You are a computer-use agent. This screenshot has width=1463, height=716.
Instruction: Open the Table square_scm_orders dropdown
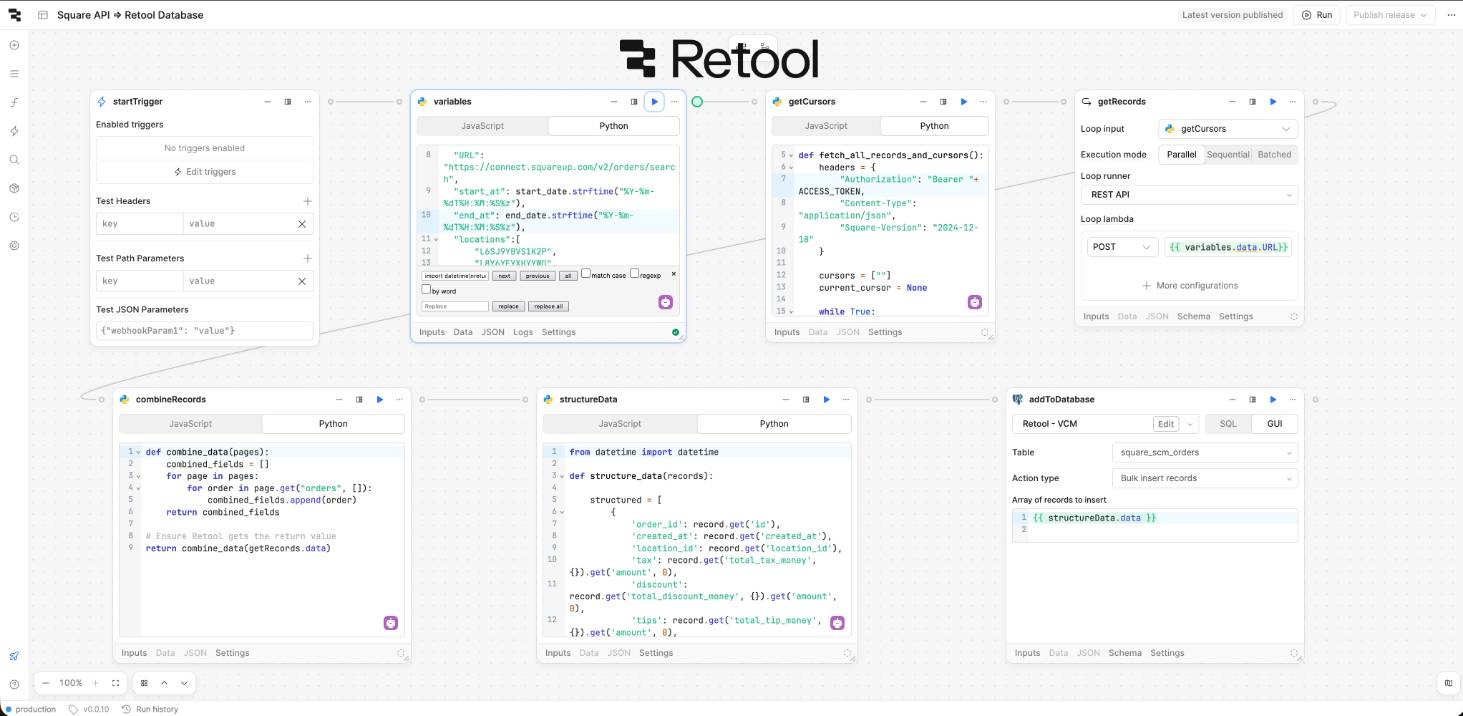tap(1205, 452)
